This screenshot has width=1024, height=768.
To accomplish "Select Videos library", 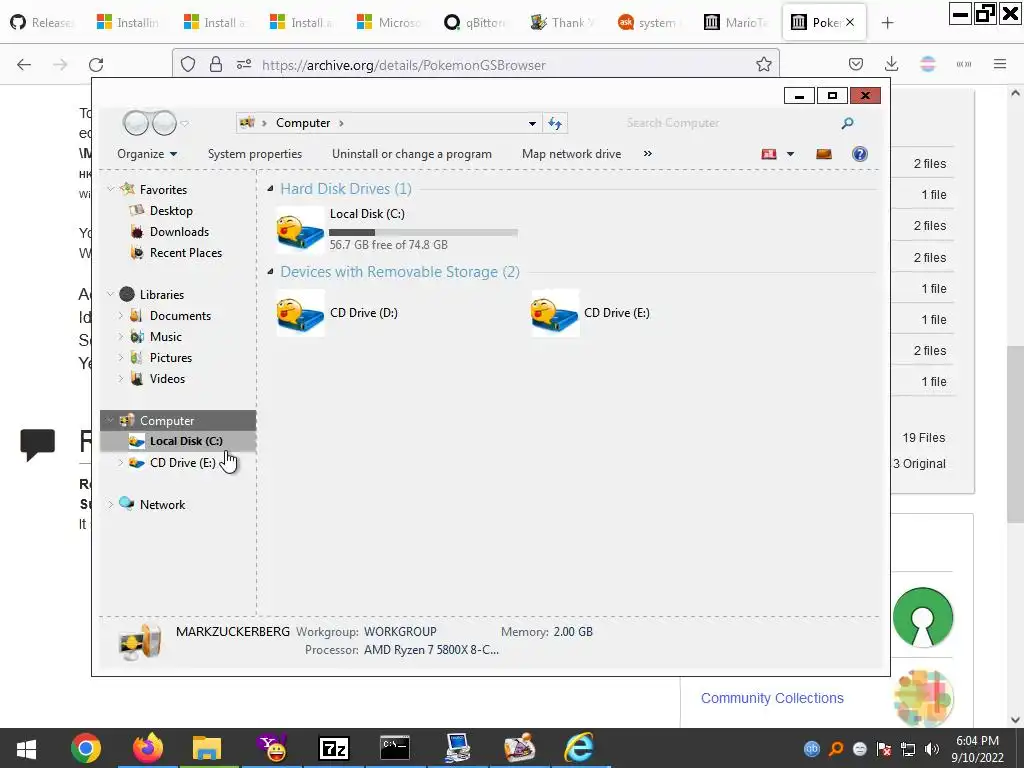I will (x=167, y=379).
